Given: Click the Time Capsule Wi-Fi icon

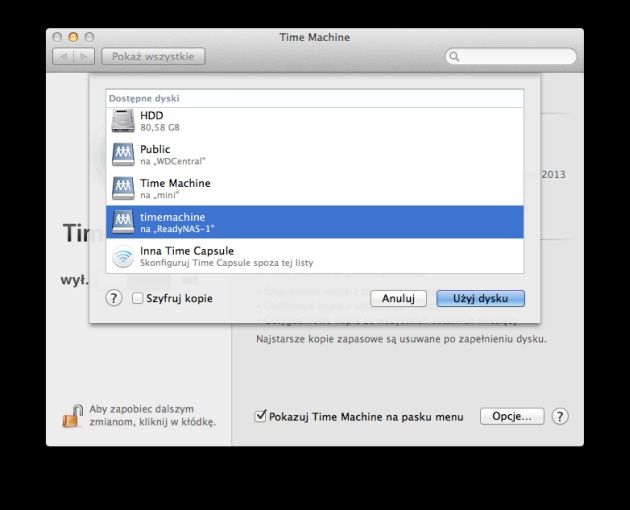Looking at the screenshot, I should 123,256.
